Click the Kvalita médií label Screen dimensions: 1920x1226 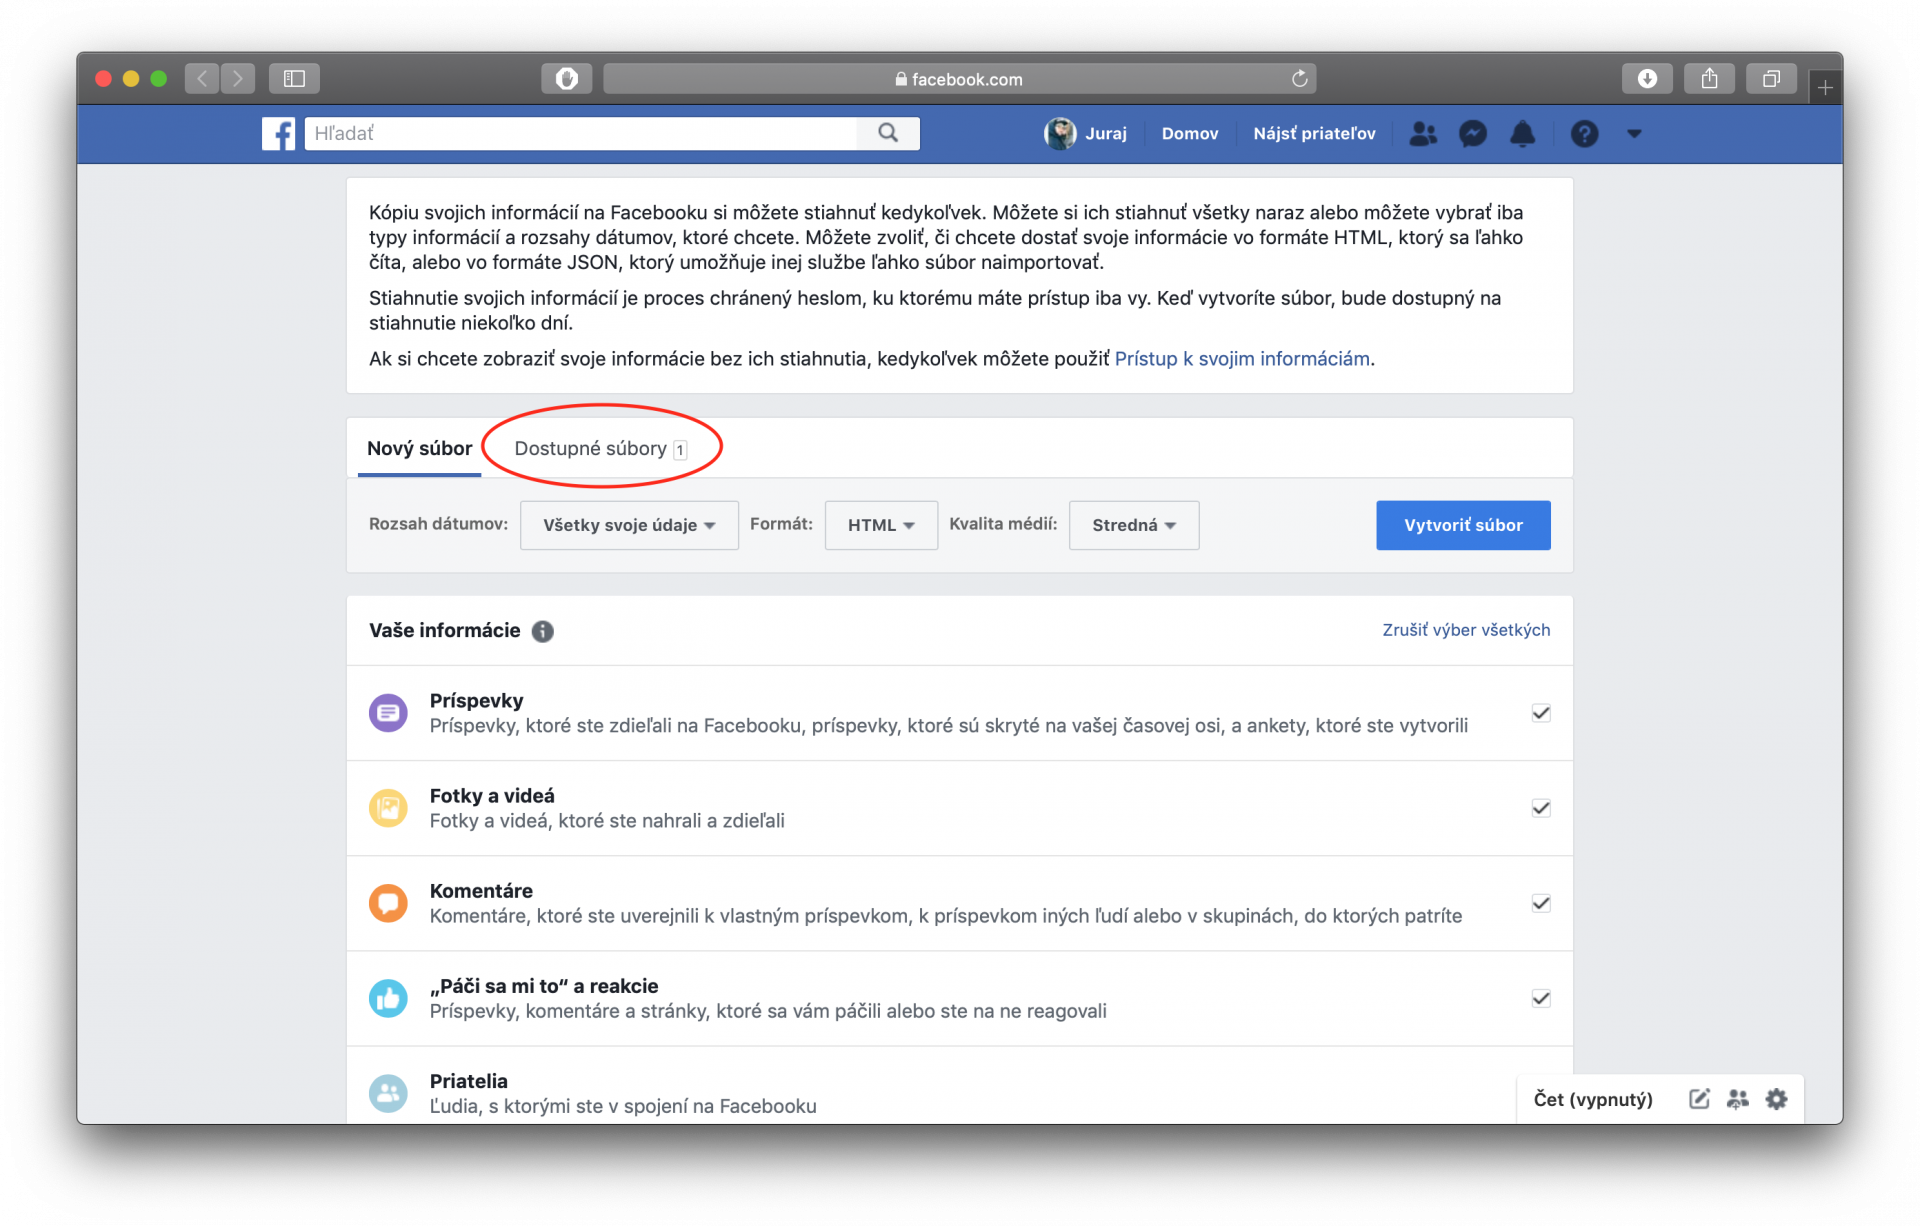(x=1003, y=524)
